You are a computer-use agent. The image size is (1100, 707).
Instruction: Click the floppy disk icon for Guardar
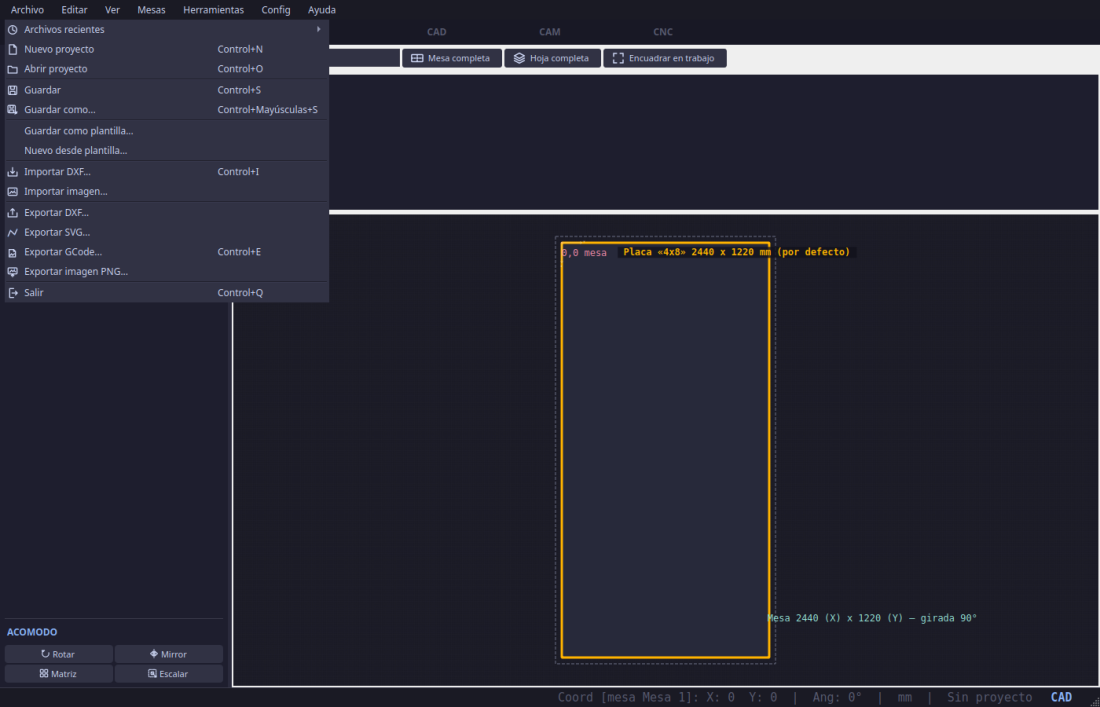tap(13, 90)
